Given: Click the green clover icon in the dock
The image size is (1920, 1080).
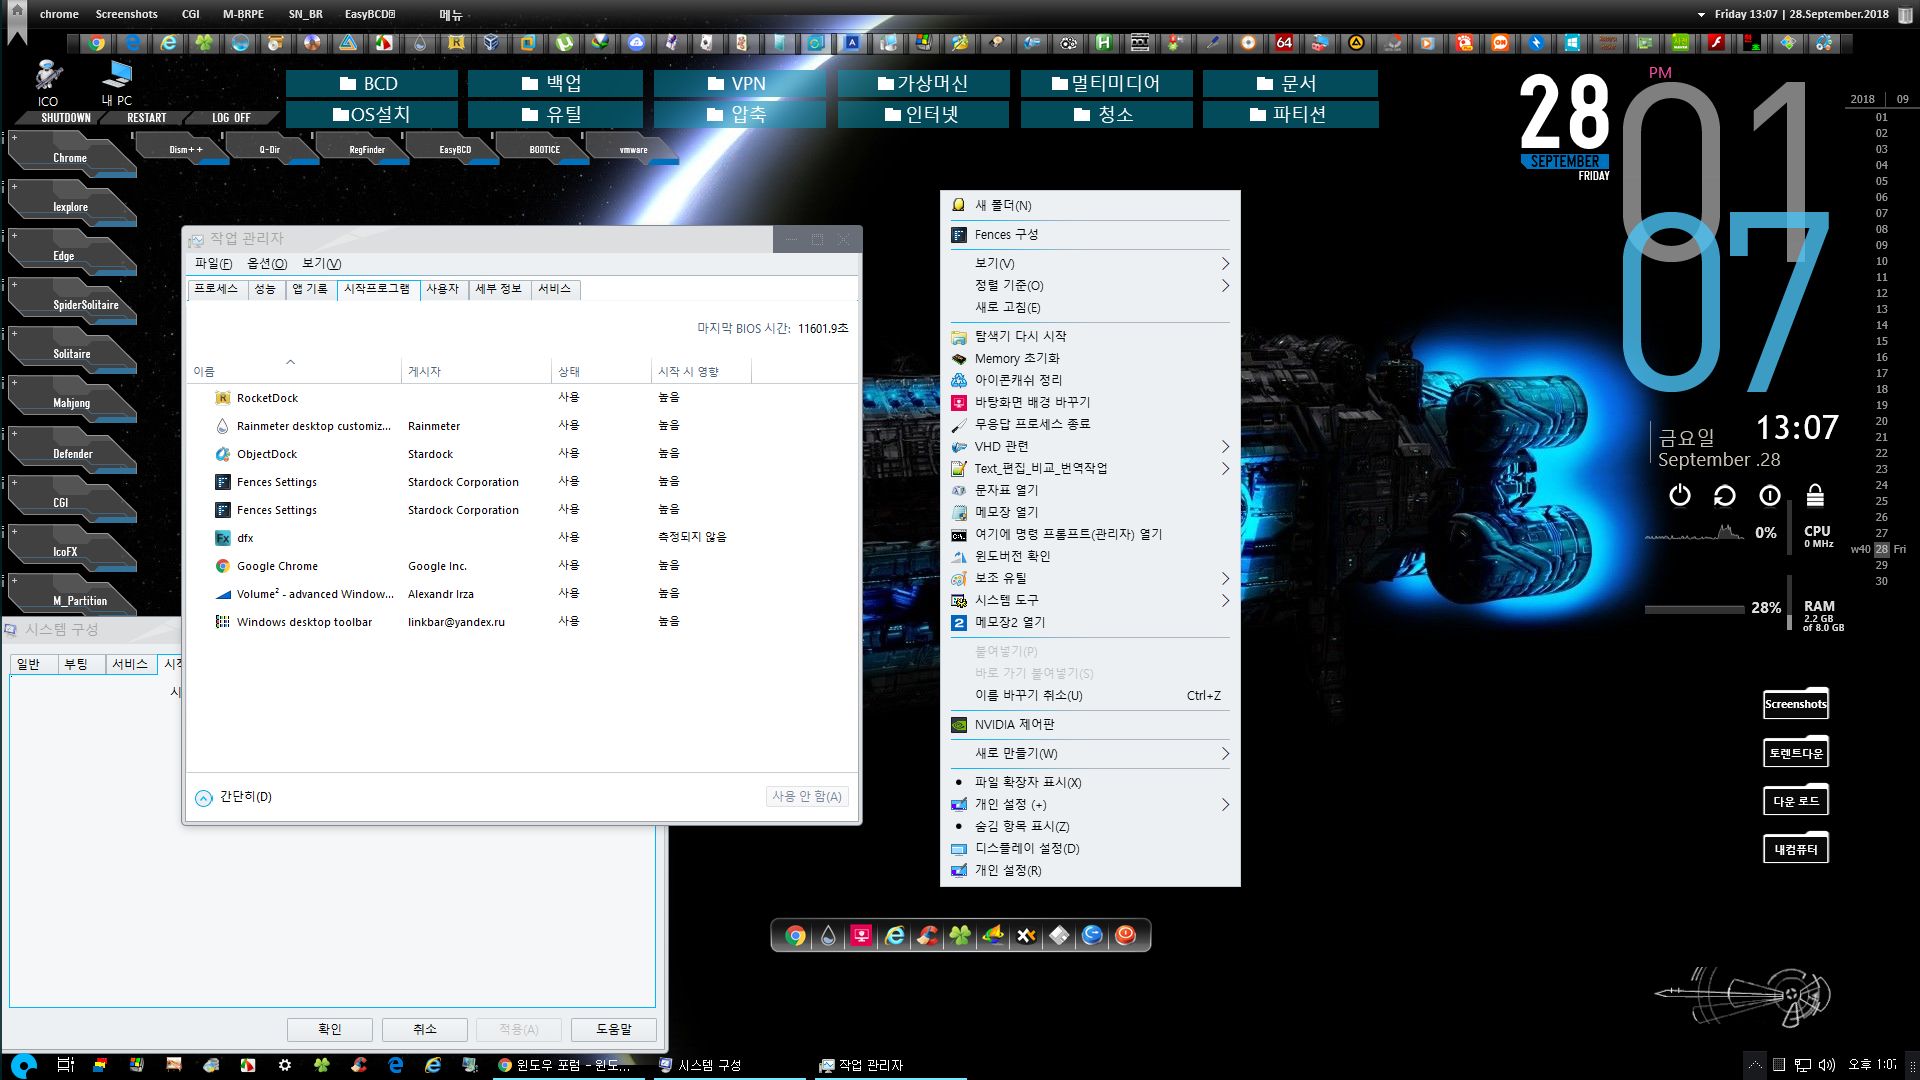Looking at the screenshot, I should (x=960, y=936).
